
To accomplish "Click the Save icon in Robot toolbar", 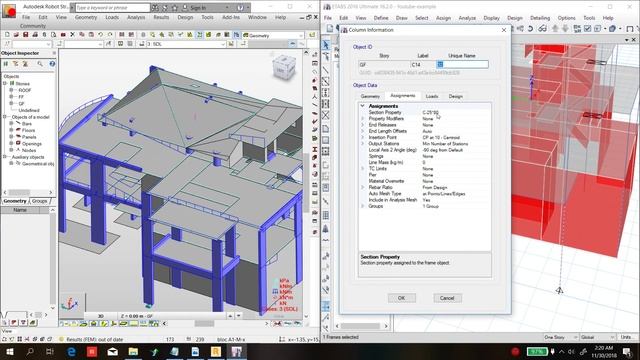I will [x=25, y=35].
